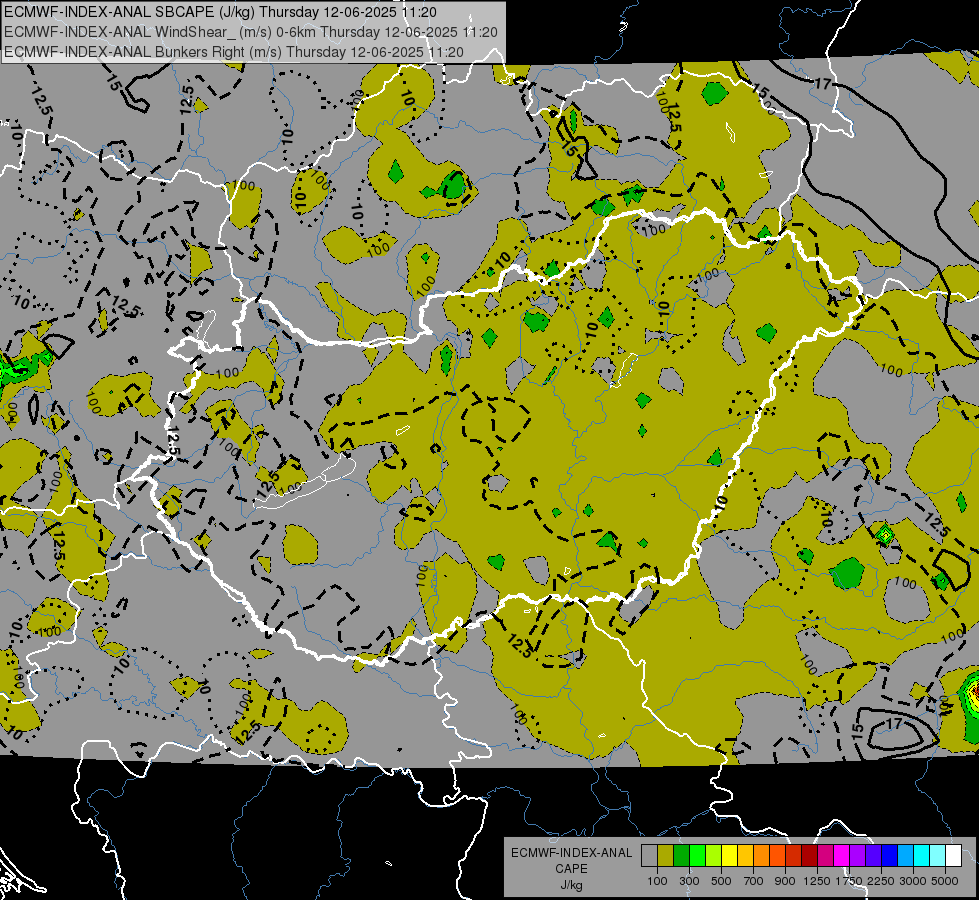Click the 1250 tick label under the colorbar
Viewport: 979px width, 900px height.
point(817,881)
